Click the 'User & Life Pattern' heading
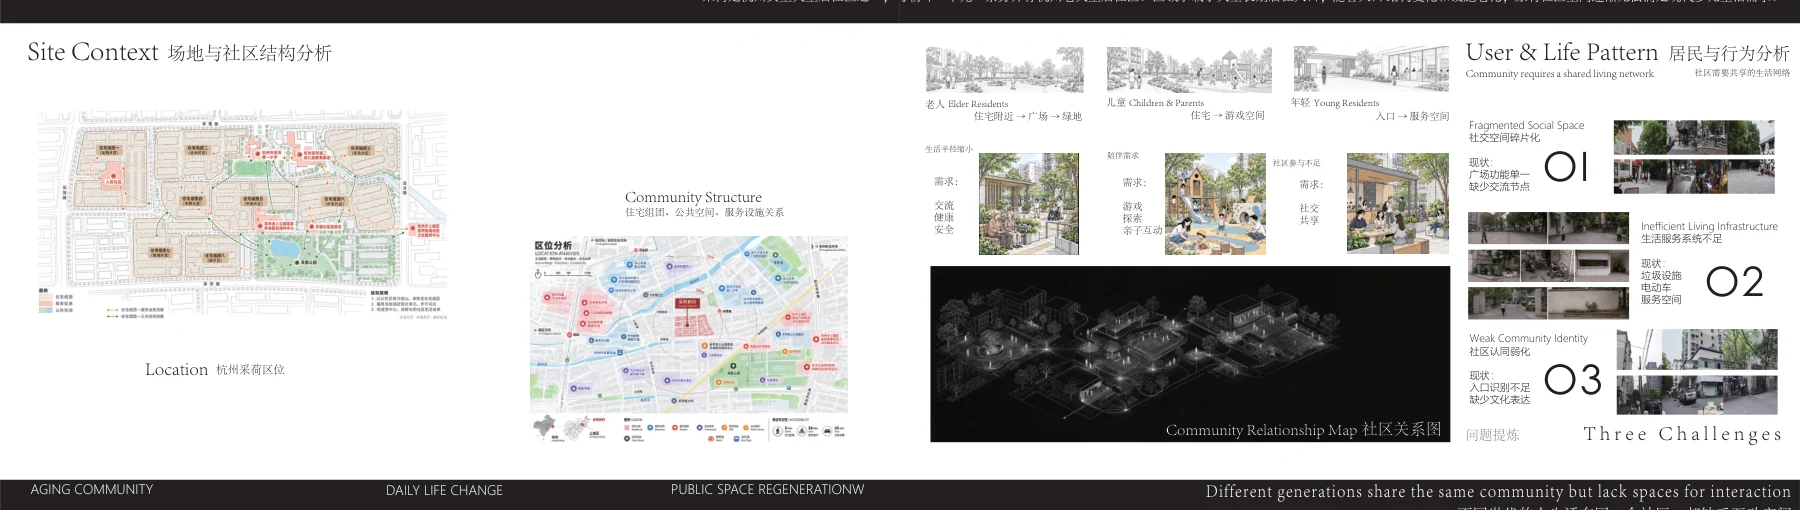Image resolution: width=1800 pixels, height=510 pixels. [1562, 53]
